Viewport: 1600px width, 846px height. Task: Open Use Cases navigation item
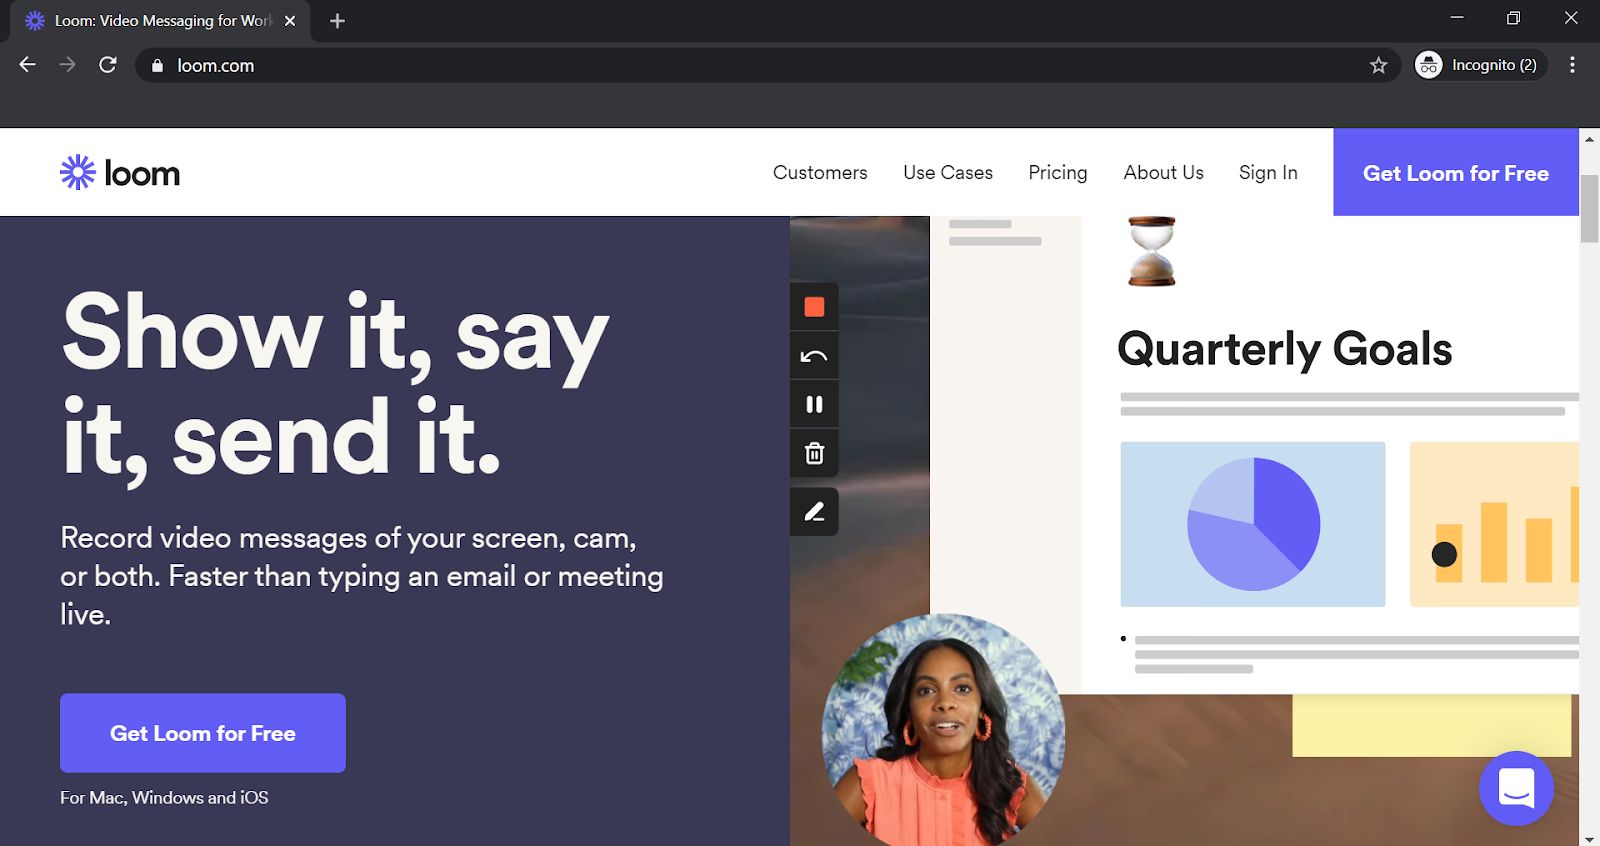(x=948, y=173)
